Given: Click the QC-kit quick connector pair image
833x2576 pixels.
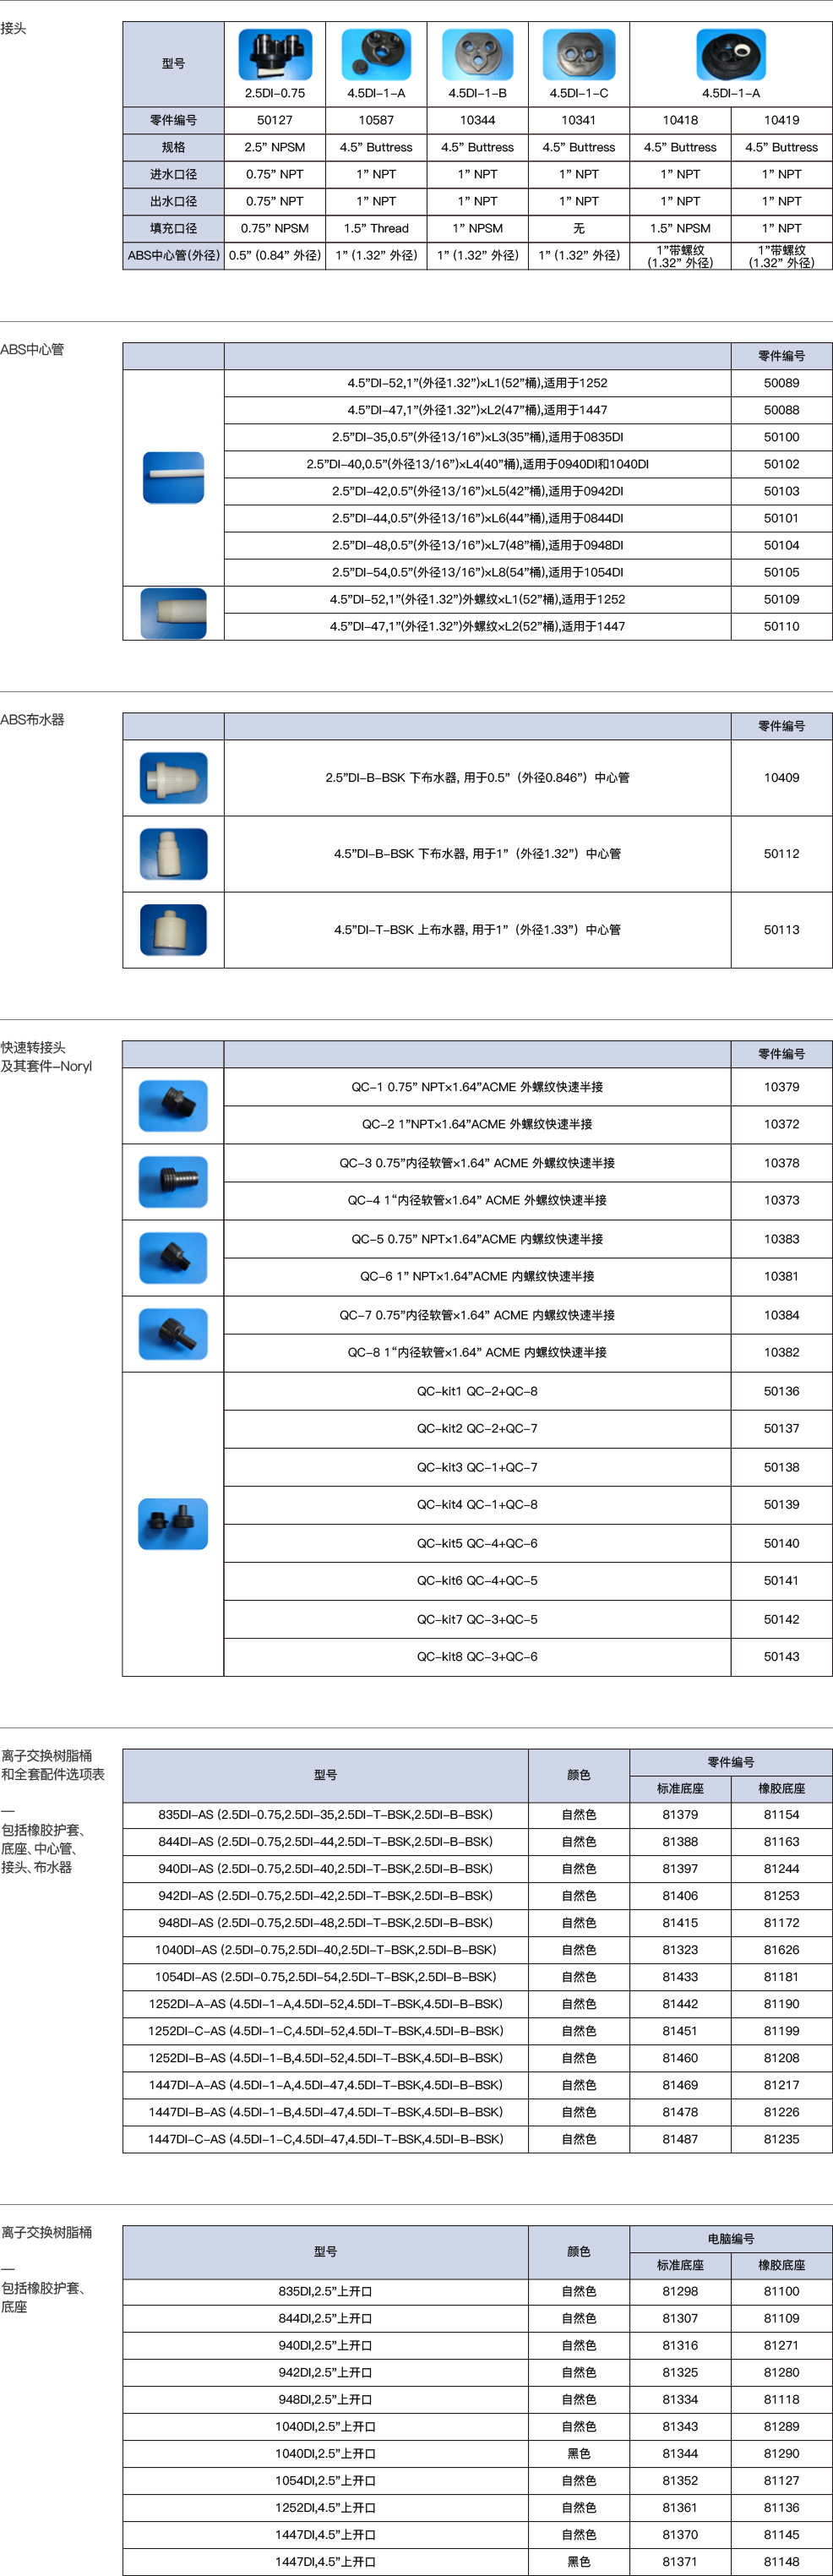Looking at the screenshot, I should point(173,1523).
